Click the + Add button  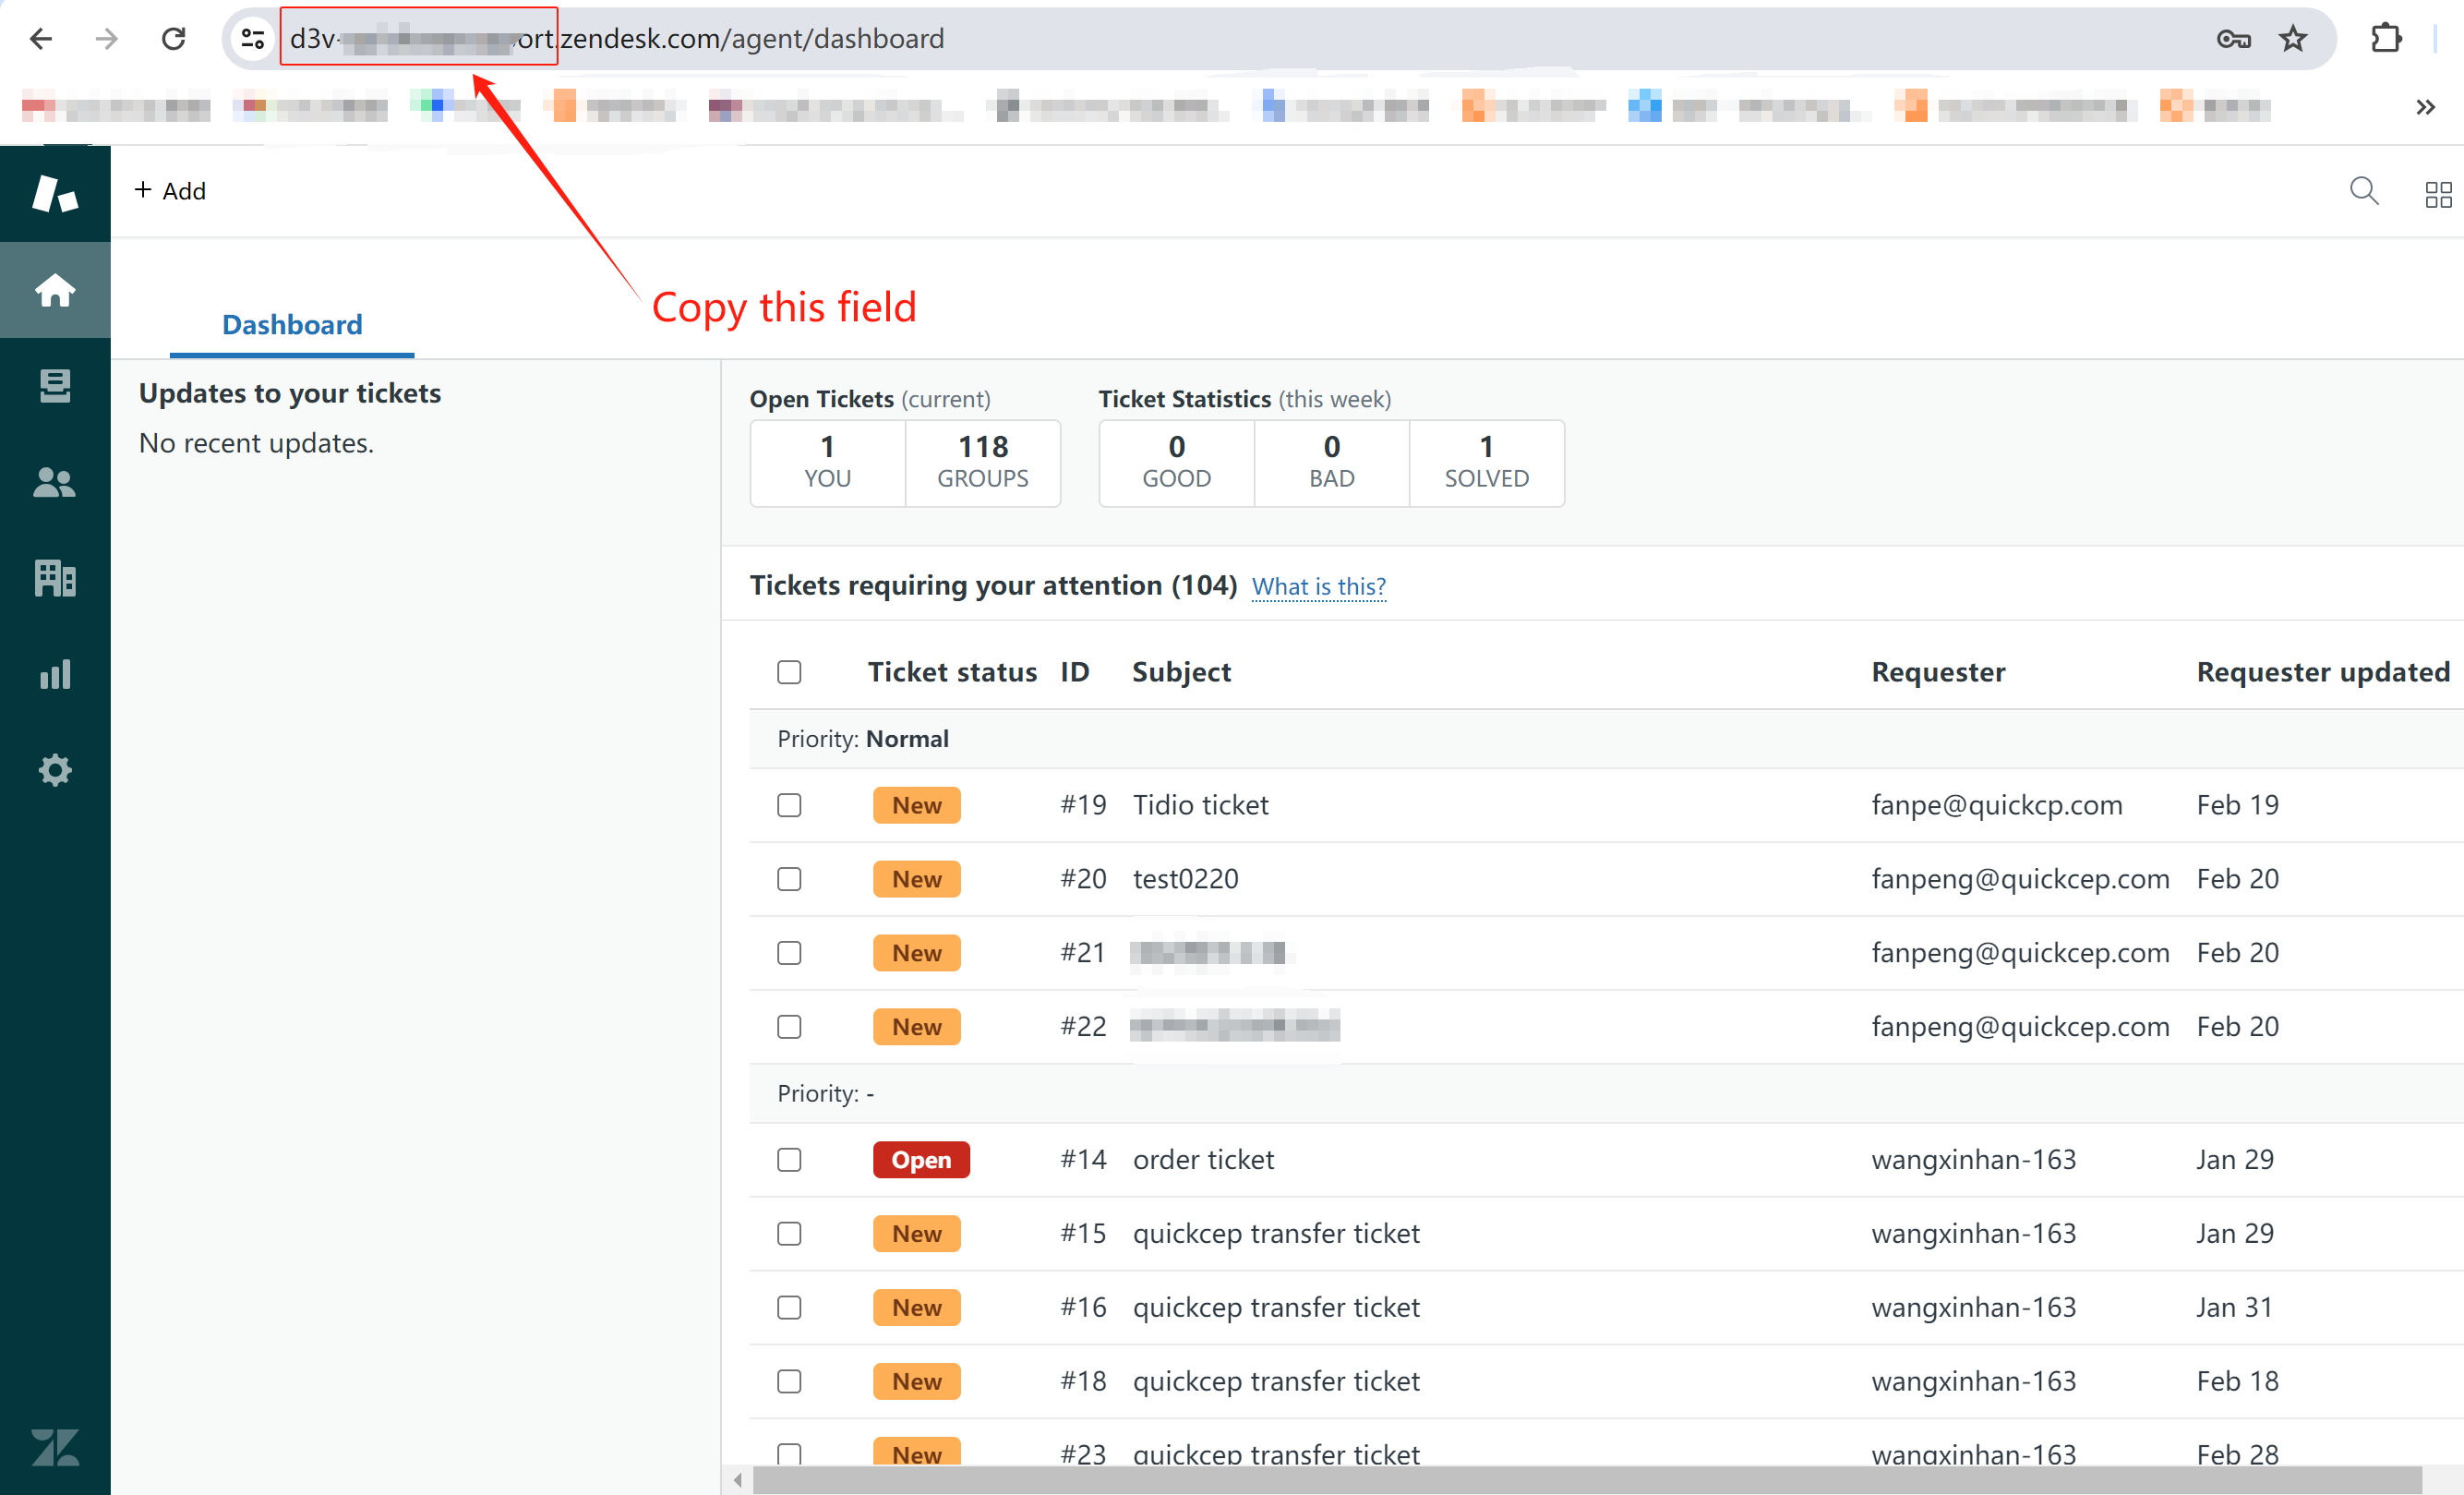[170, 191]
